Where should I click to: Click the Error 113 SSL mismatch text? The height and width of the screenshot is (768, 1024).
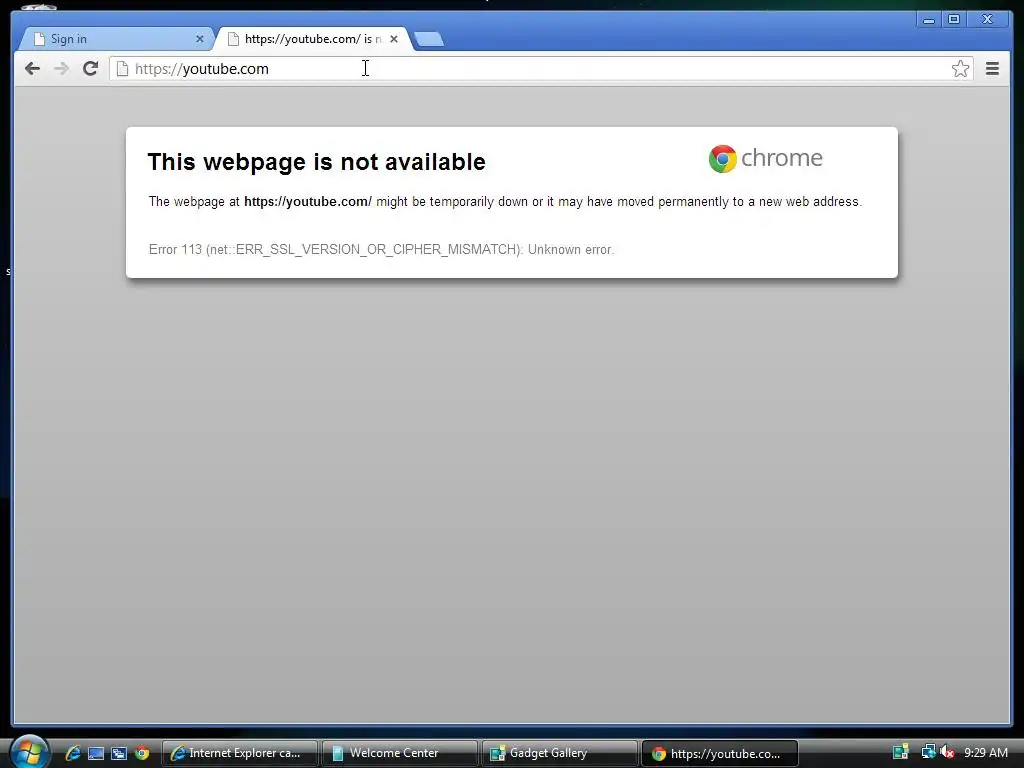click(x=381, y=249)
